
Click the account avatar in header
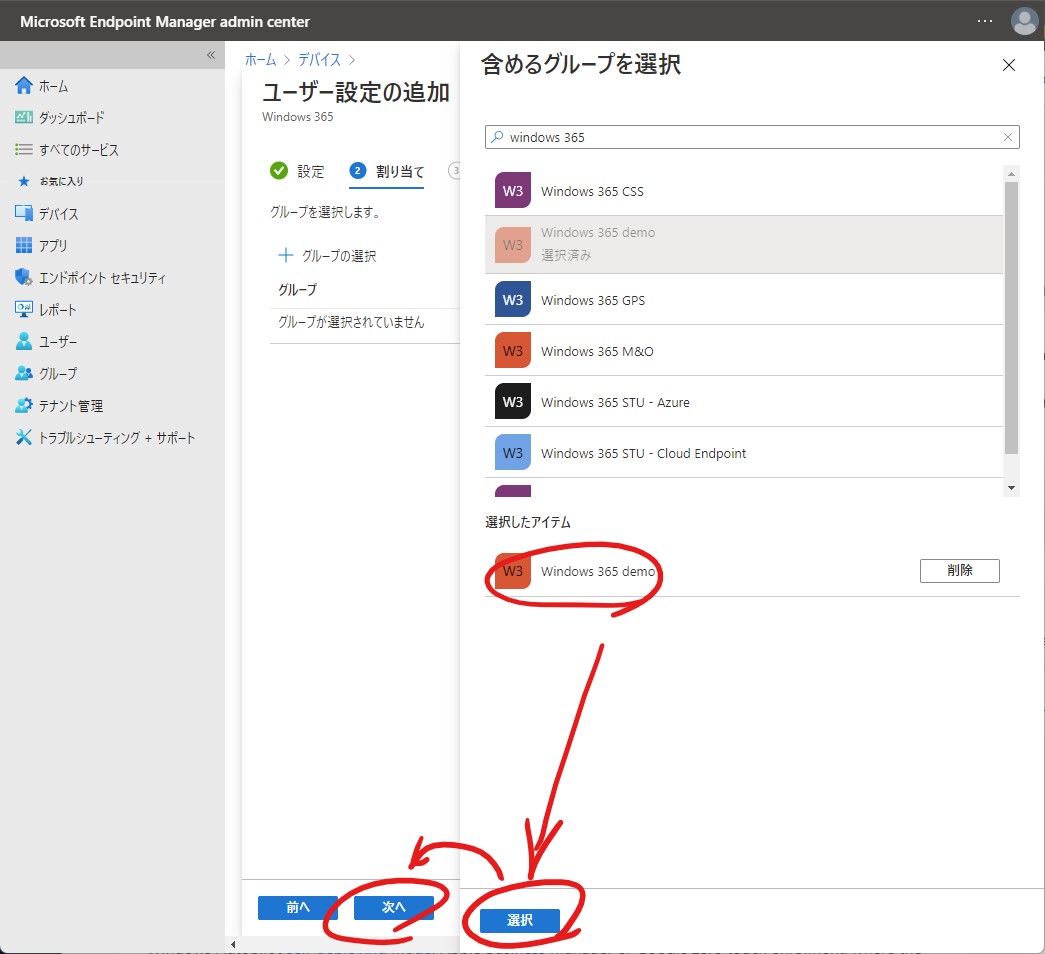[1024, 21]
